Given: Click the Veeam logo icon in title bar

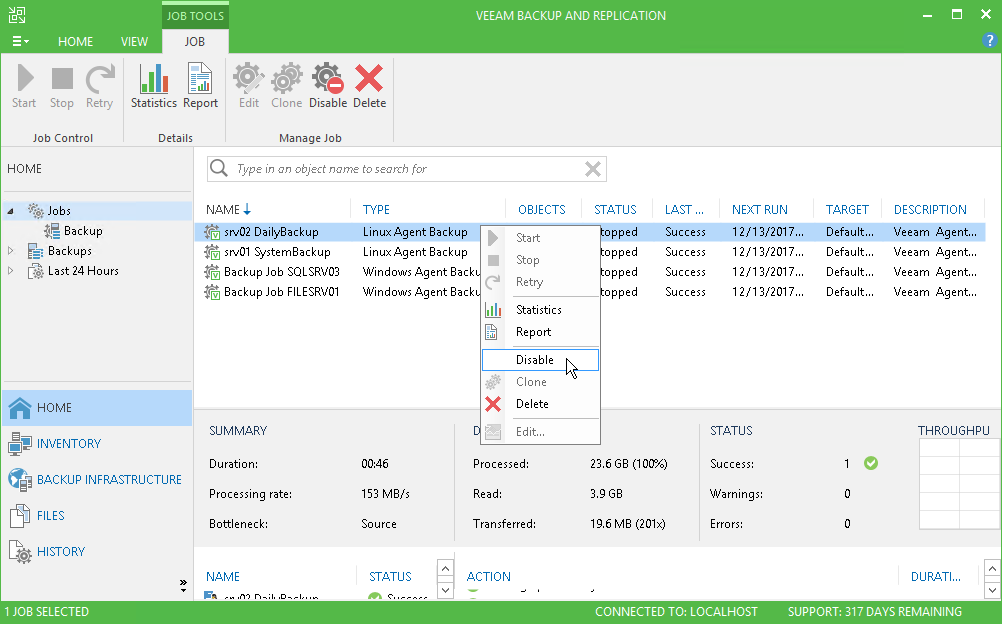Looking at the screenshot, I should coord(17,15).
